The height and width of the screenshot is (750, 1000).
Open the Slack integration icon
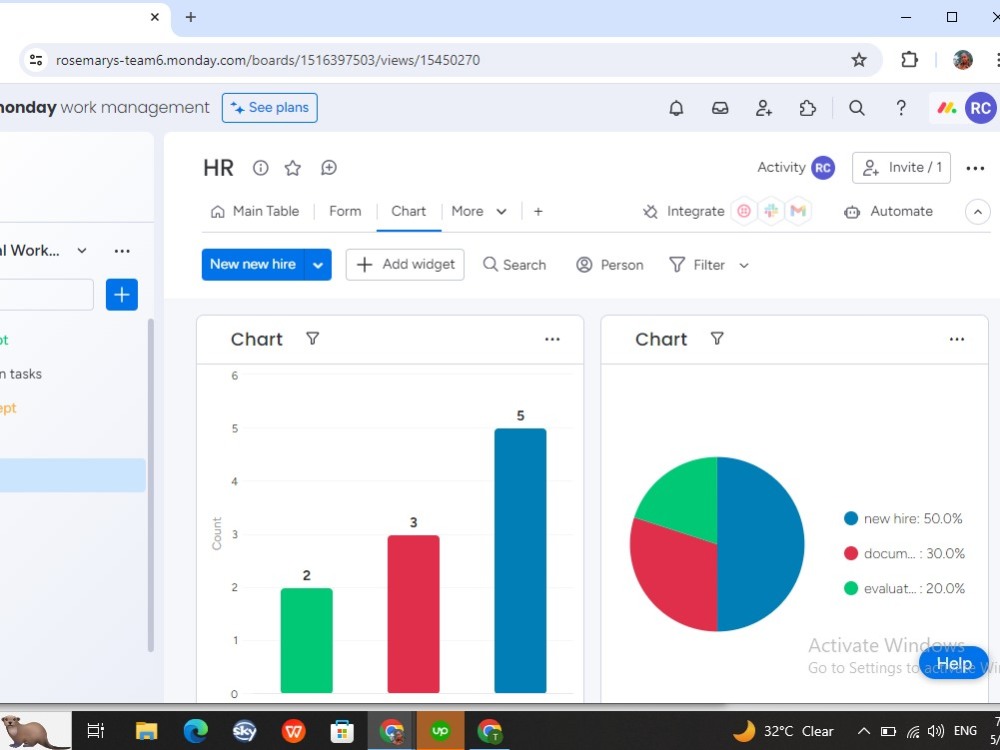click(x=771, y=211)
